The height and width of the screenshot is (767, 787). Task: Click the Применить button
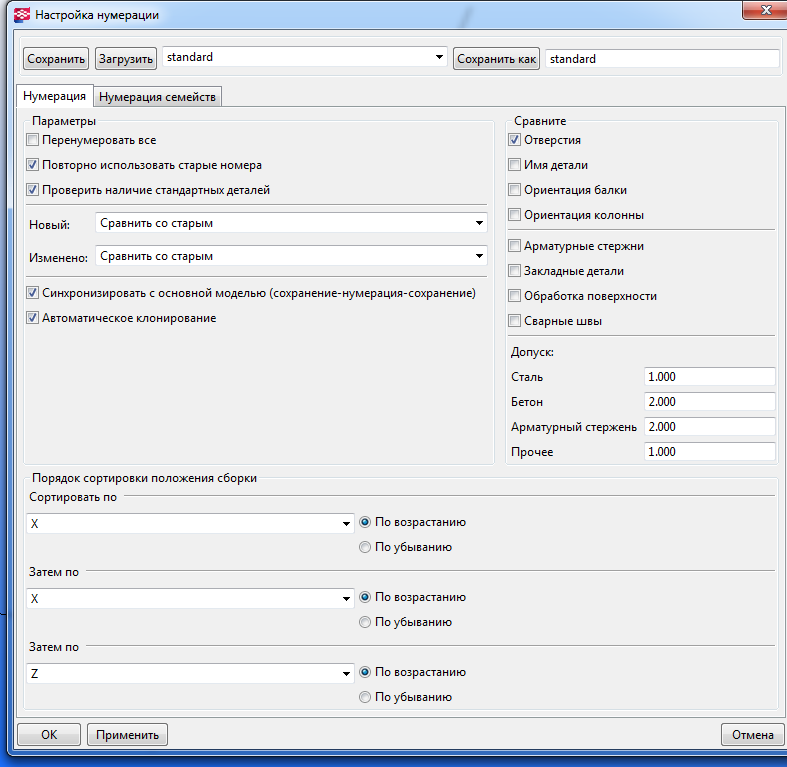pyautogui.click(x=127, y=735)
